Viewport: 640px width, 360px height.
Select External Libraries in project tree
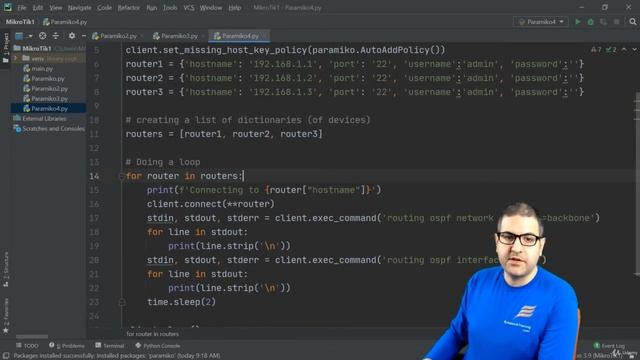[x=44, y=118]
